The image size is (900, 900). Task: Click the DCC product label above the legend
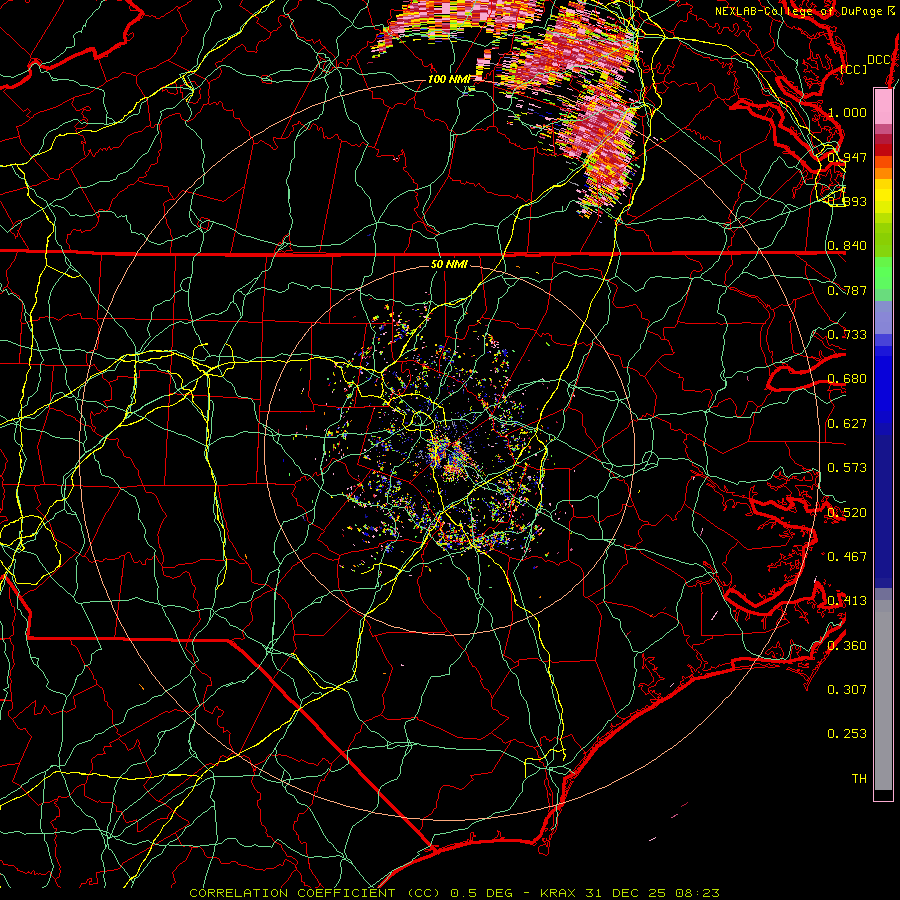pos(878,60)
